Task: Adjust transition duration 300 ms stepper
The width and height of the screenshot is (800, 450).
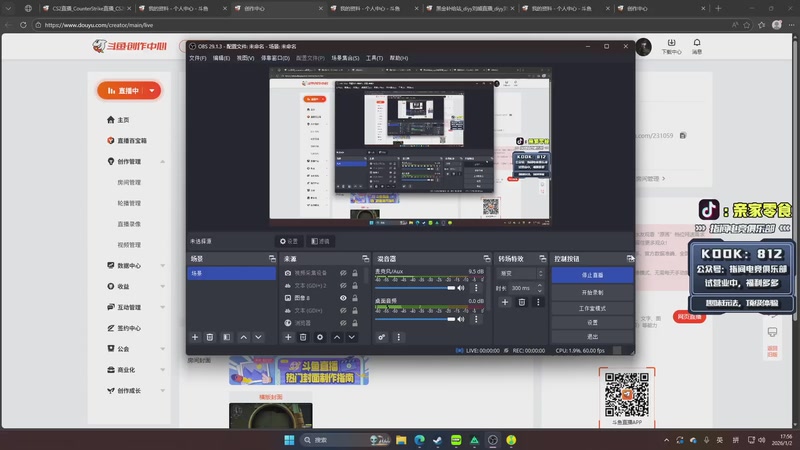Action: [x=540, y=288]
